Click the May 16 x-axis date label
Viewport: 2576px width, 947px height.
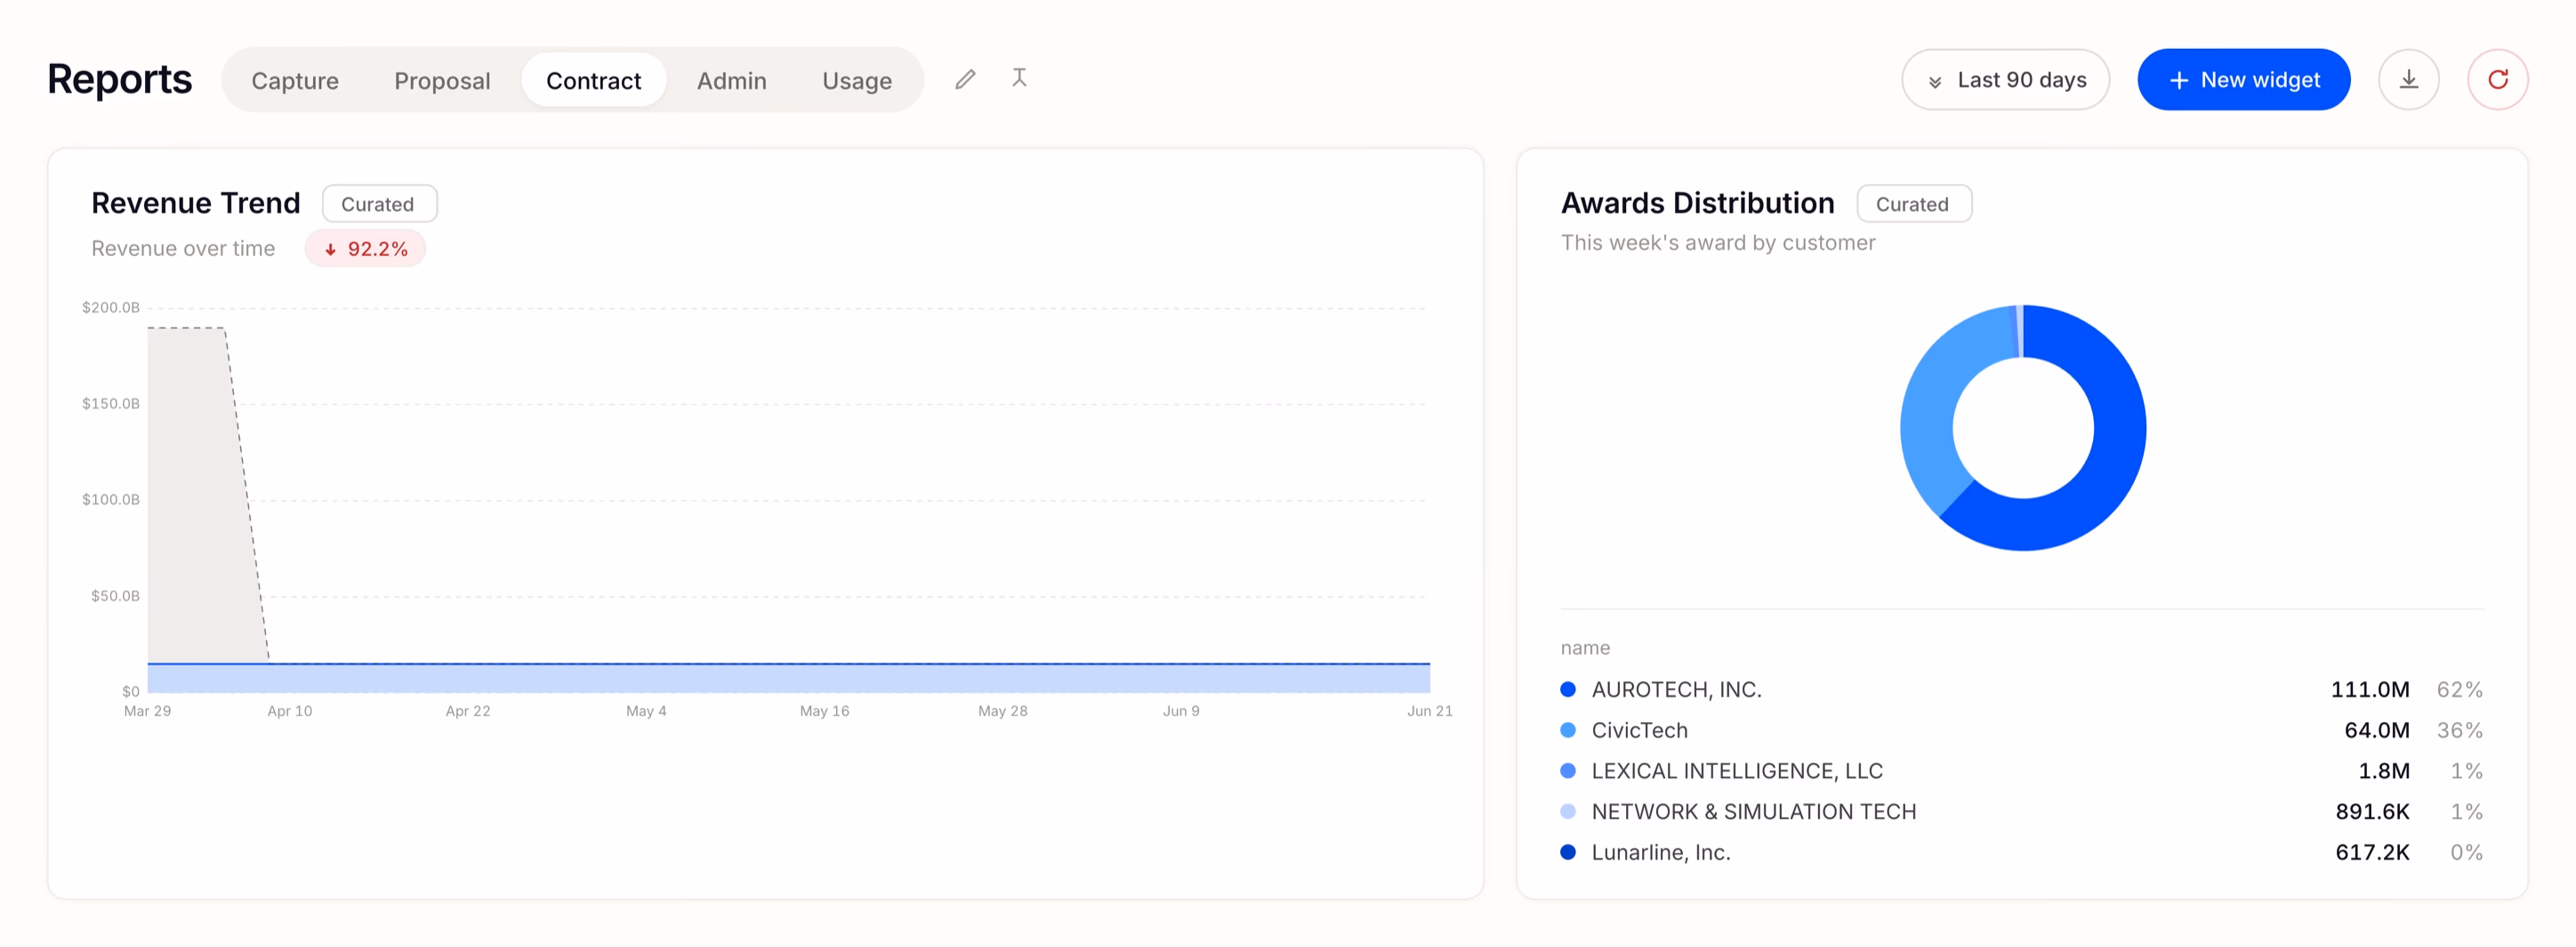tap(824, 711)
